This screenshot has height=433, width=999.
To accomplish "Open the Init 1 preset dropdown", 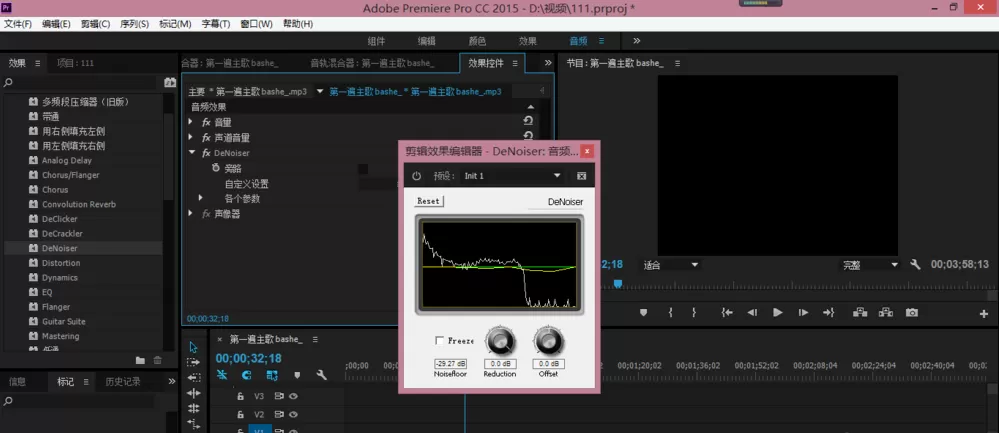I will click(512, 176).
